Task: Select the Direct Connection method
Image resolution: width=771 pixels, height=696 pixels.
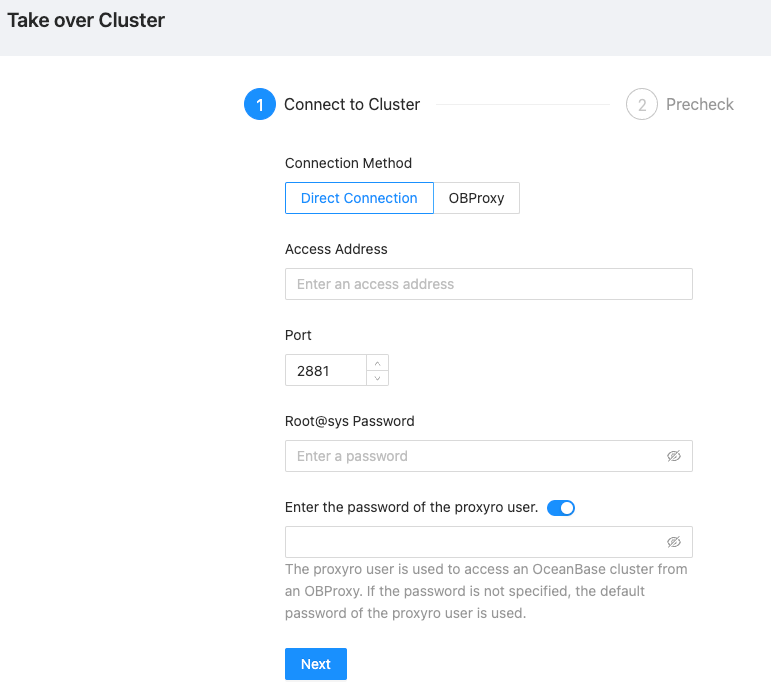Action: [359, 198]
